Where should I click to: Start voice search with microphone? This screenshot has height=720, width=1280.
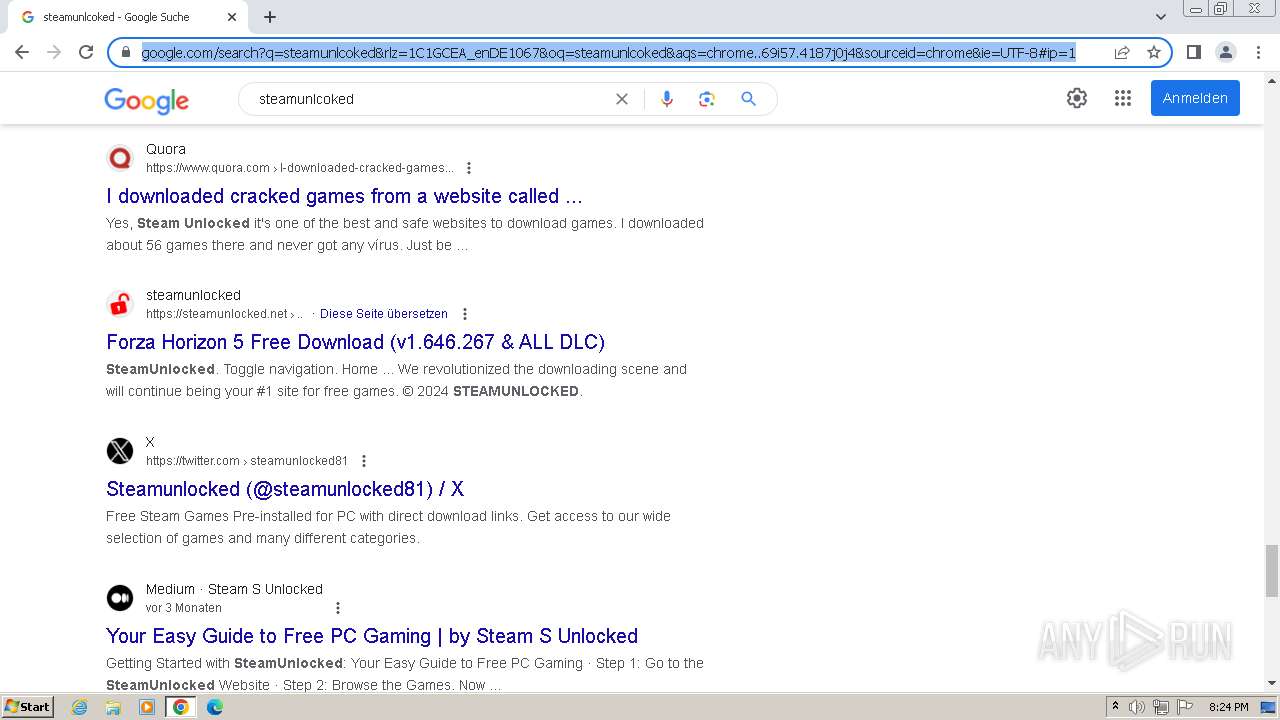coord(667,99)
